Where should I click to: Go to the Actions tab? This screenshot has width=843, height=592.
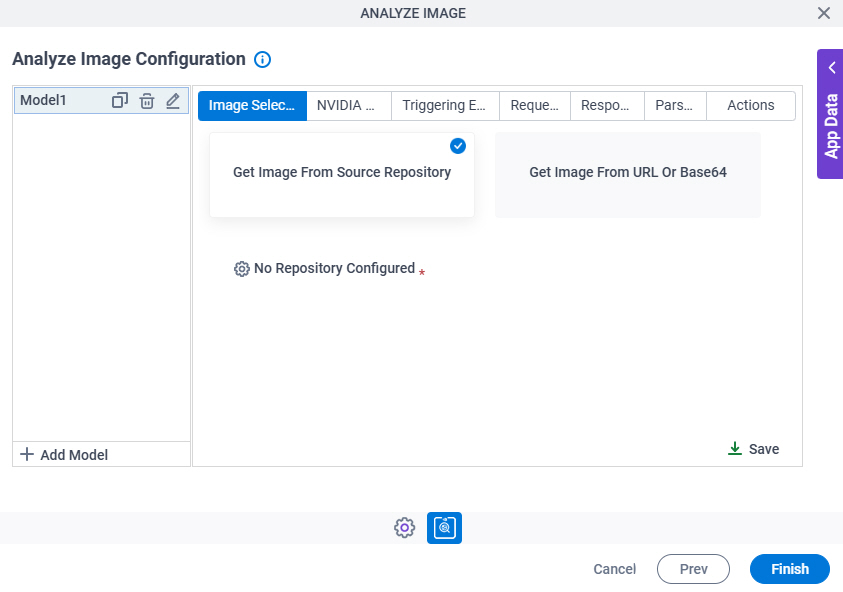(x=751, y=105)
